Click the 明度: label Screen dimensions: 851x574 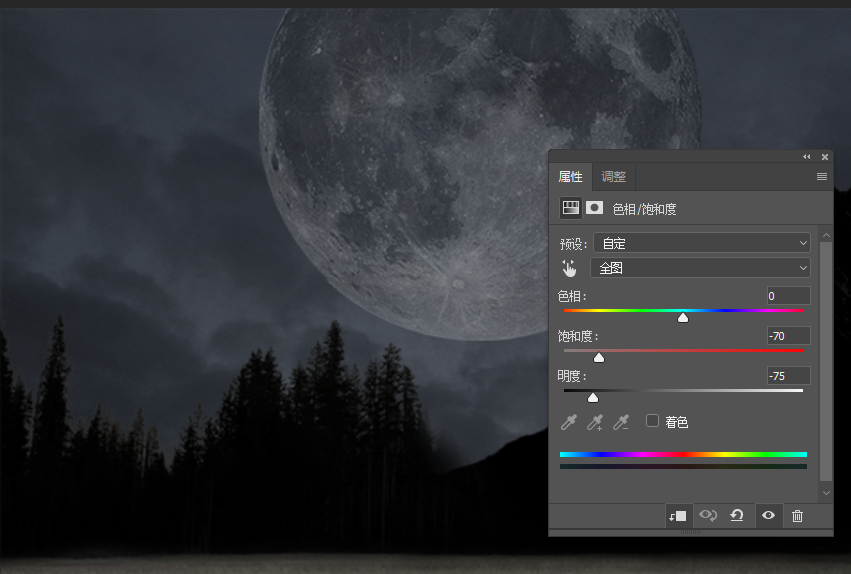[x=572, y=376]
